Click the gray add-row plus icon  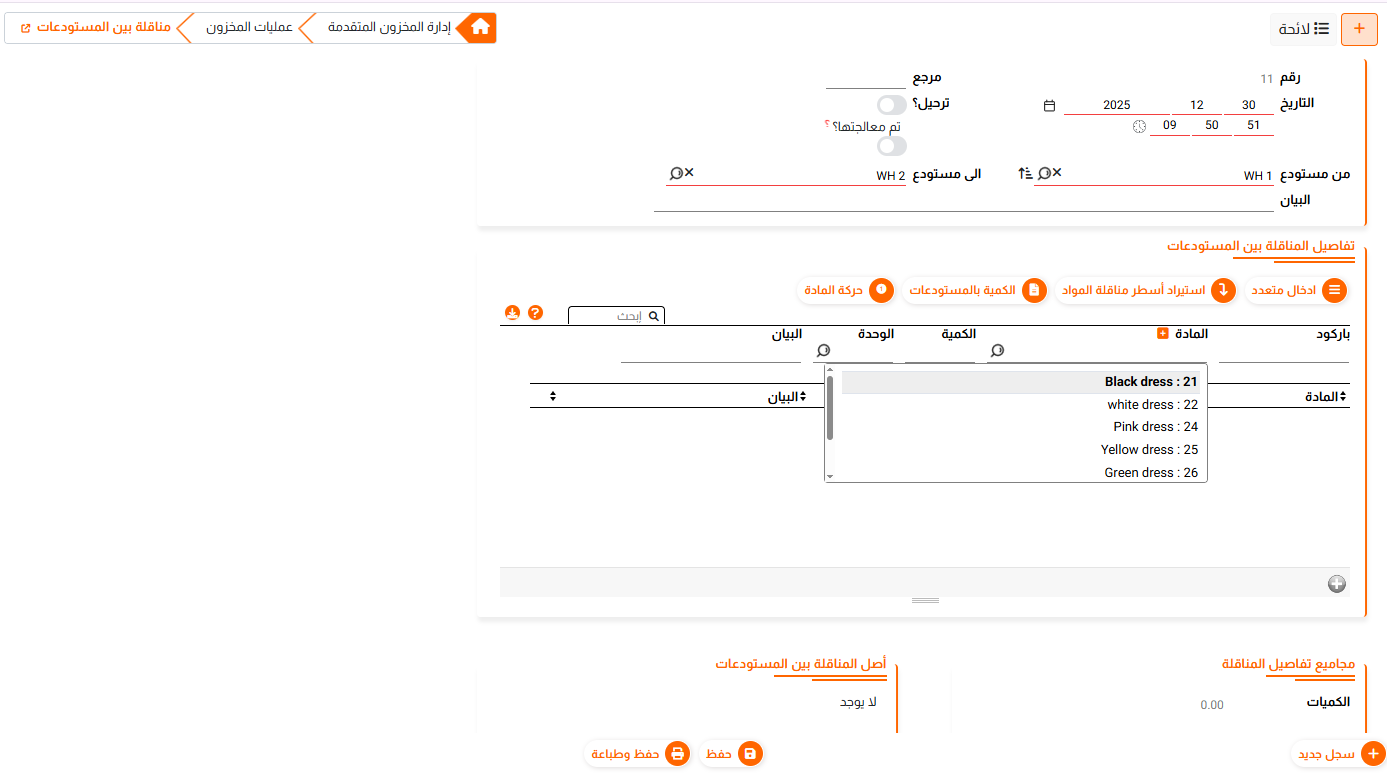coord(1336,584)
